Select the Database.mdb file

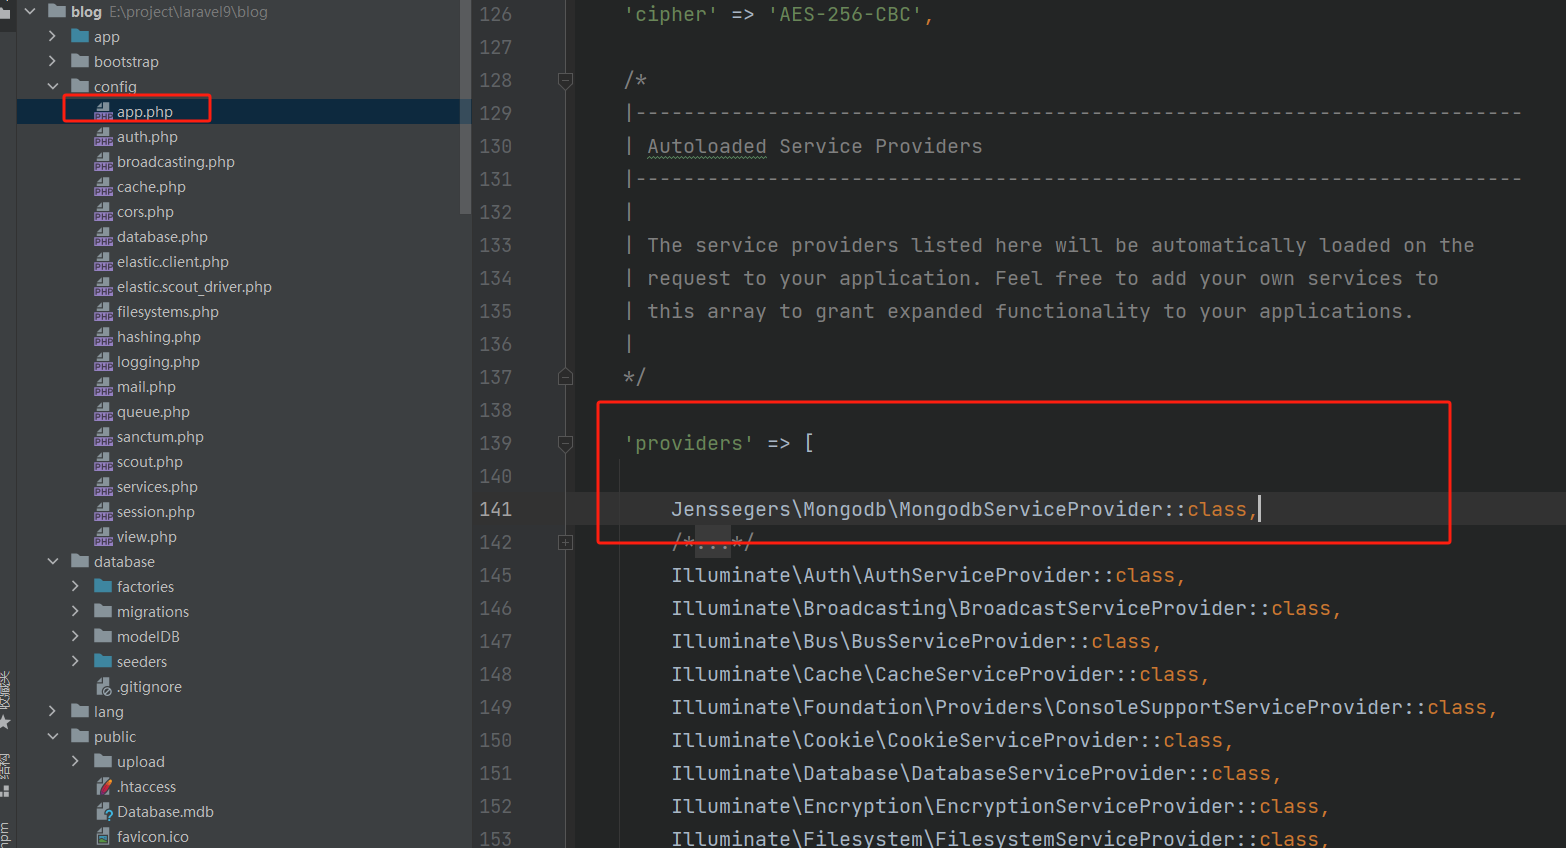(x=165, y=812)
